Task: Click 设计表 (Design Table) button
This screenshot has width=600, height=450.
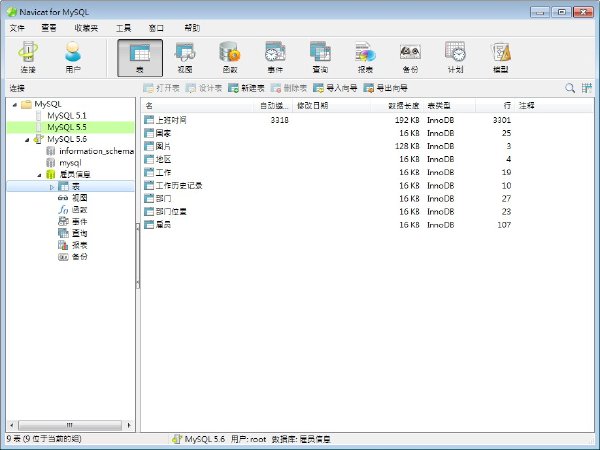Action: tap(204, 88)
